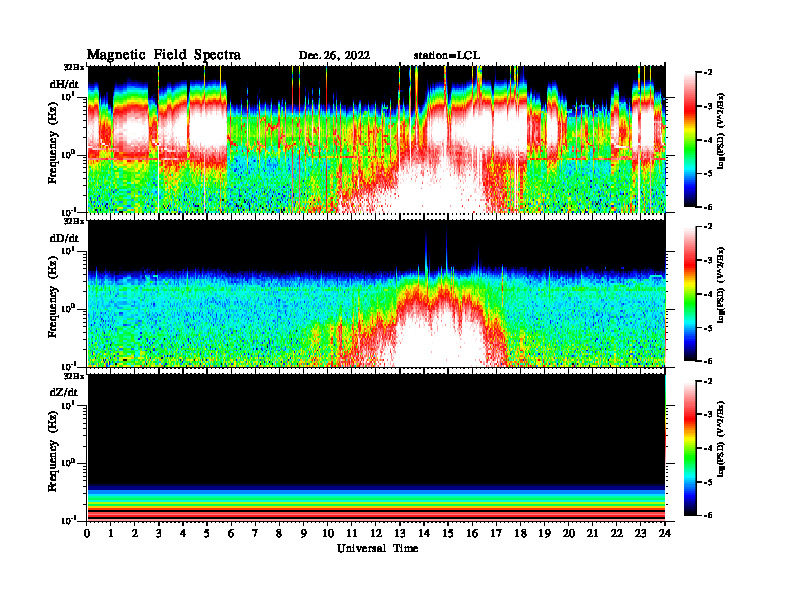Click hour "10" on the time axis
Screen dimensions: 792x612
coord(328,533)
